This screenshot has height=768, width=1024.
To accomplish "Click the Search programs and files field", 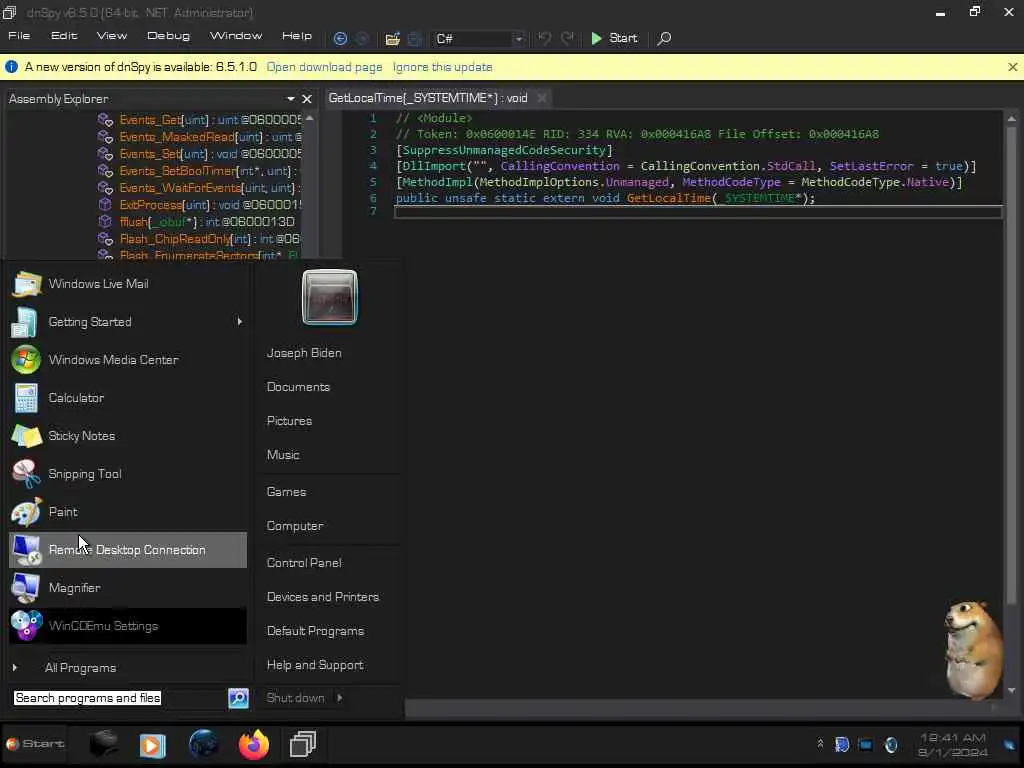I will (x=119, y=698).
